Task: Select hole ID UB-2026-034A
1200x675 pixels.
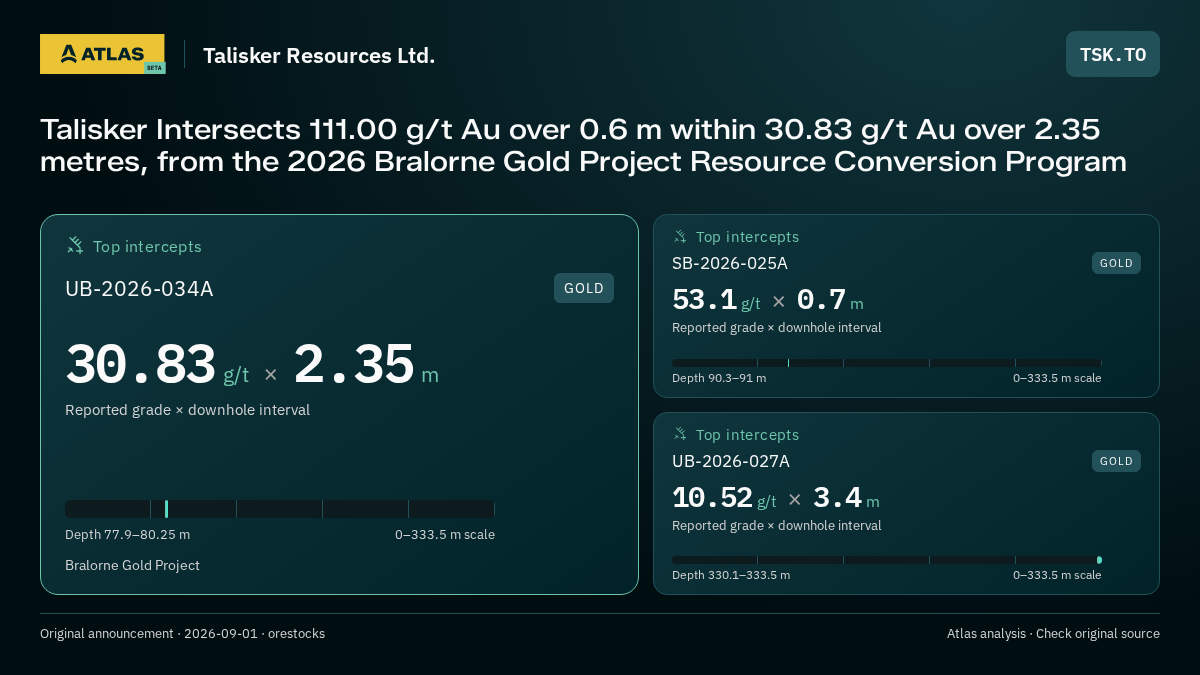Action: 139,289
